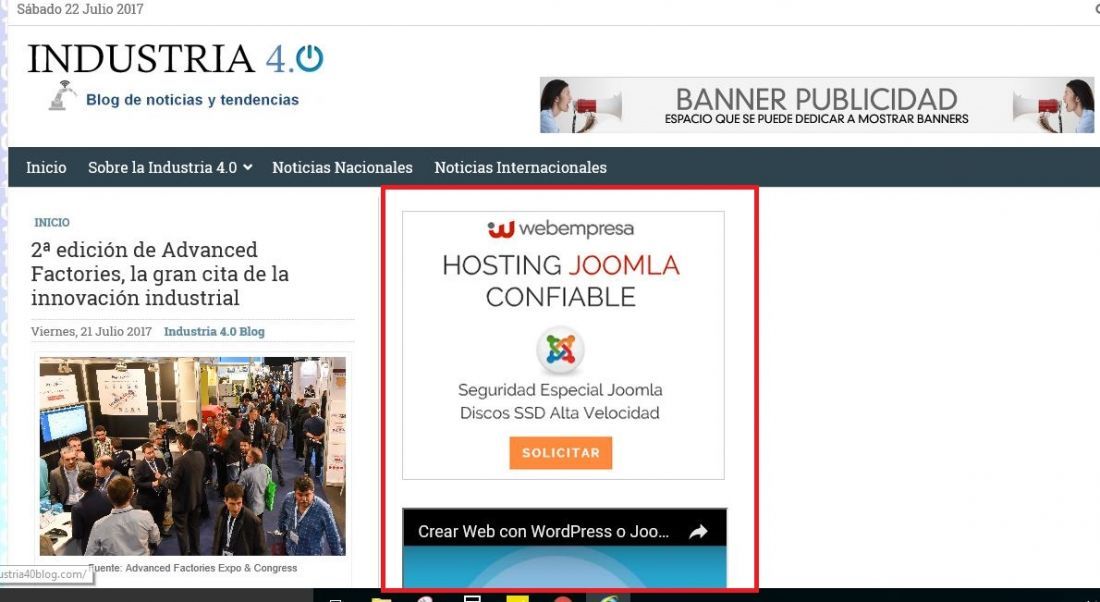Click the Seguridad Especial Joomla text
This screenshot has width=1100, height=602.
[x=560, y=390]
